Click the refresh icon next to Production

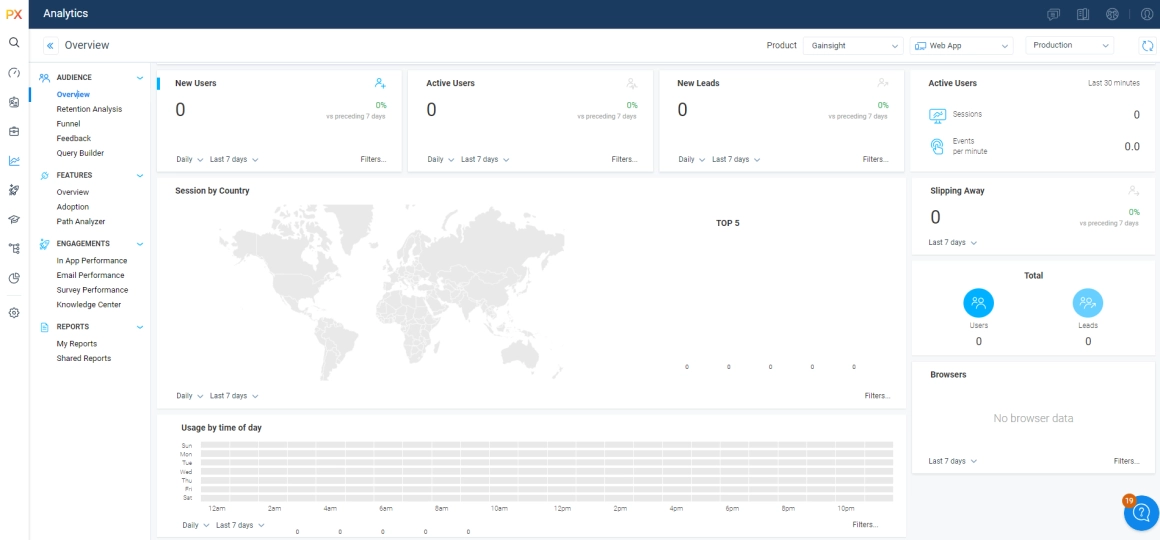(1147, 46)
